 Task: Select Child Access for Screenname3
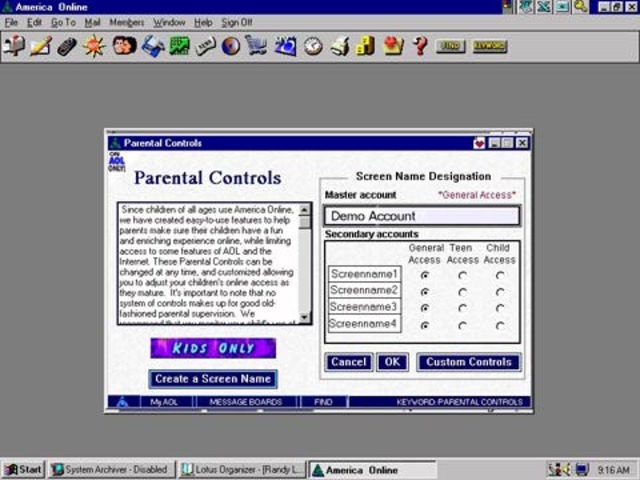pyautogui.click(x=500, y=308)
